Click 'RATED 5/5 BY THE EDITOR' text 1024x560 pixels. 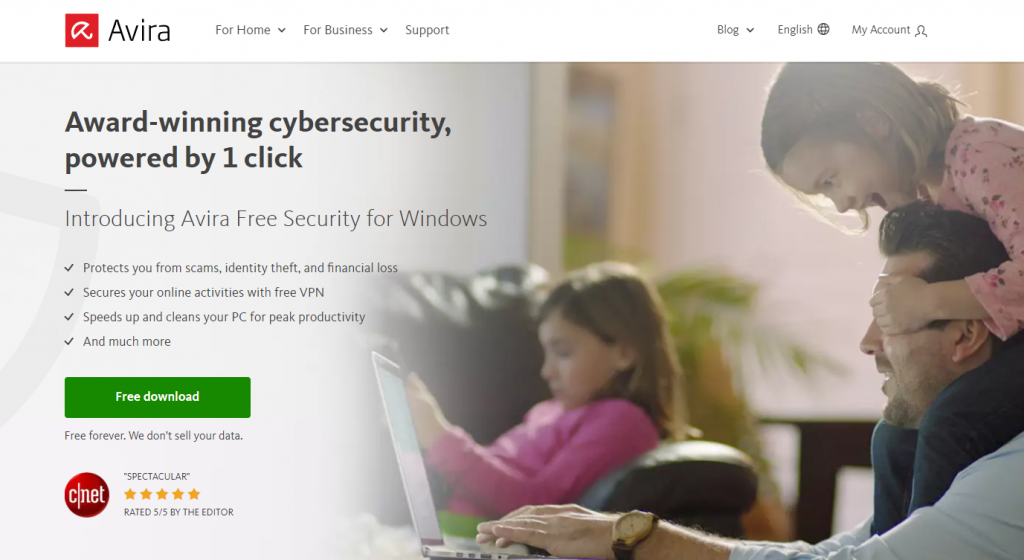pos(178,512)
